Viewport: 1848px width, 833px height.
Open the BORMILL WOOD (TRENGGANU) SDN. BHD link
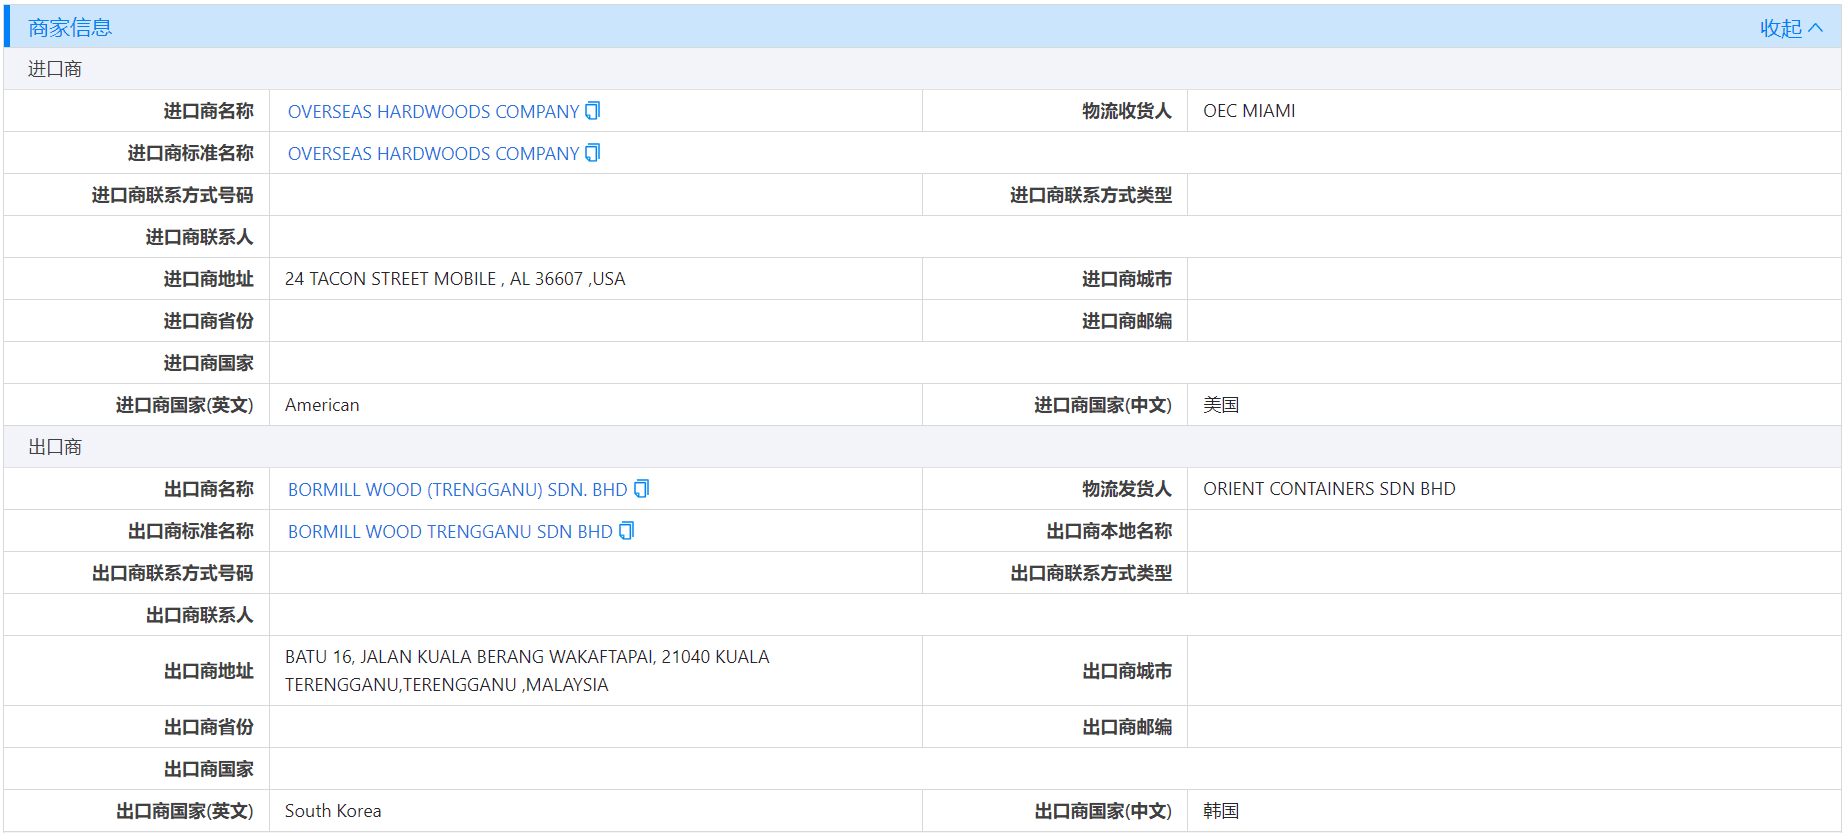tap(457, 490)
